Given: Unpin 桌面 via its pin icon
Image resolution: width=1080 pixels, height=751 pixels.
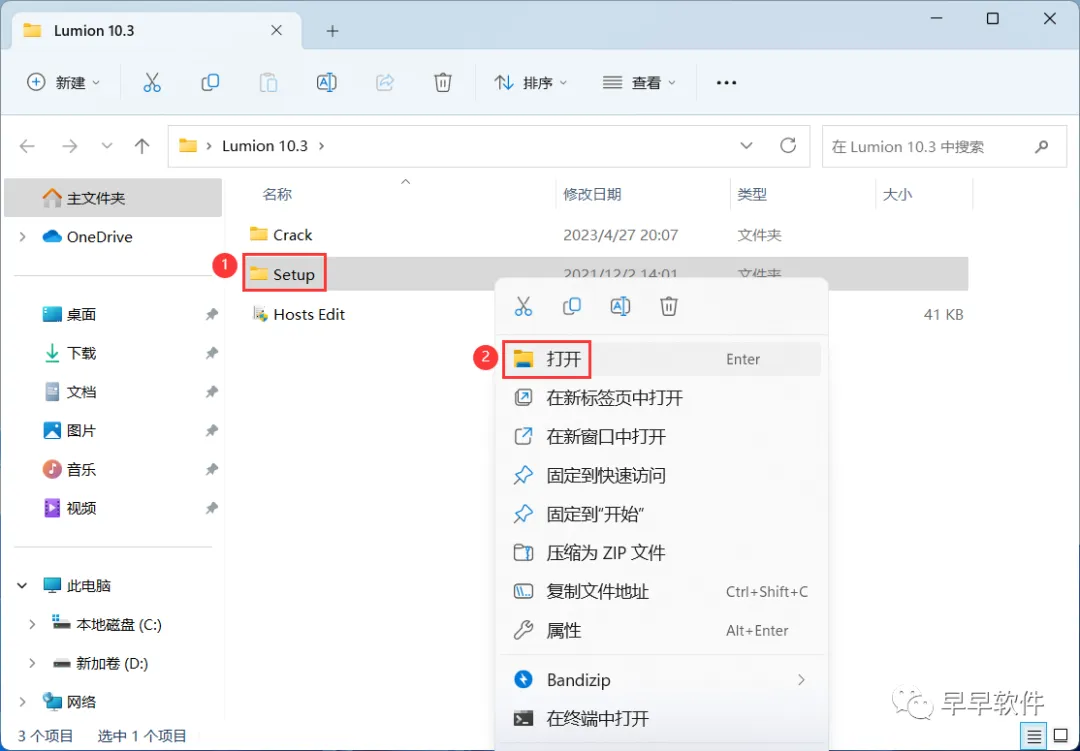Looking at the screenshot, I should pos(211,314).
